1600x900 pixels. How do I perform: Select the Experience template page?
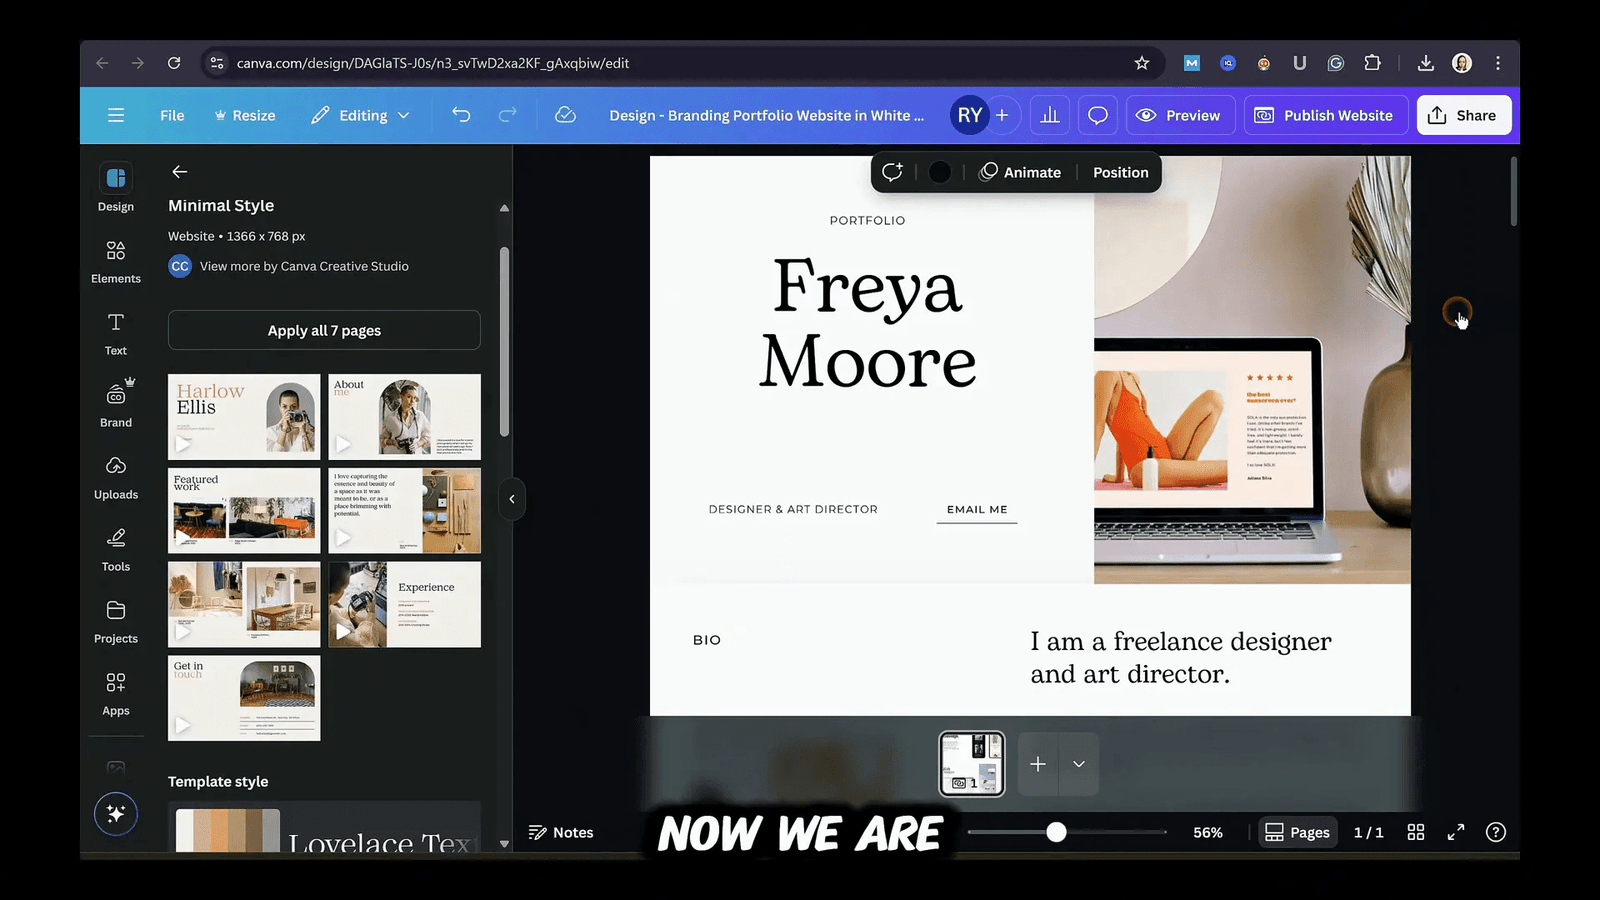click(x=405, y=604)
